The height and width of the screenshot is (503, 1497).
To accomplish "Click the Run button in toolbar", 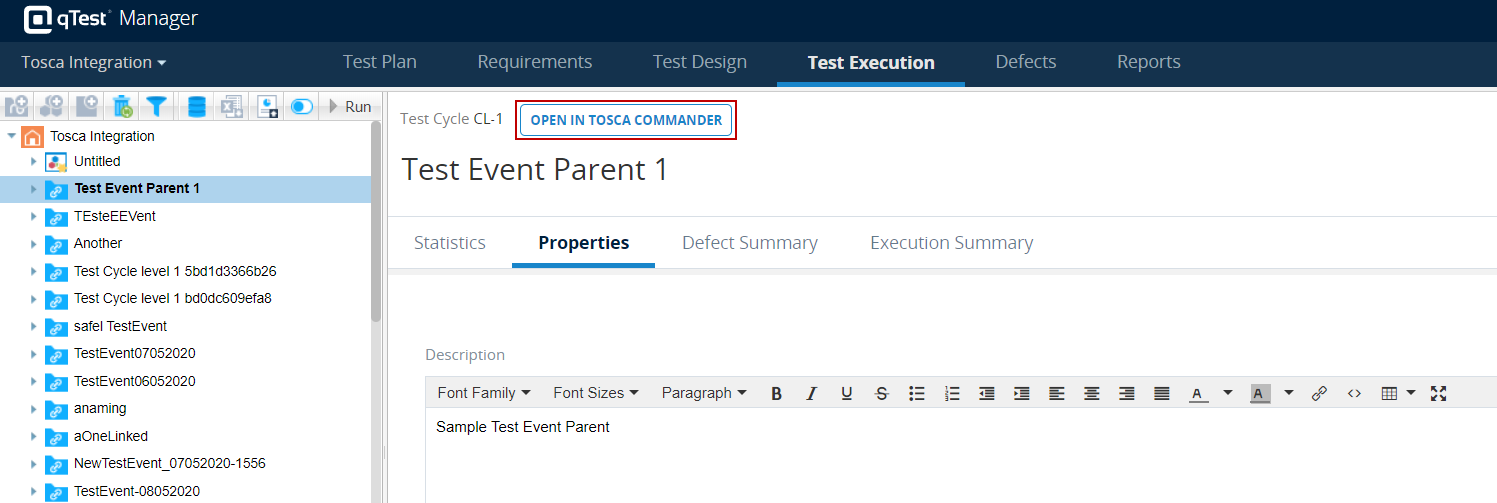I will tap(351, 106).
